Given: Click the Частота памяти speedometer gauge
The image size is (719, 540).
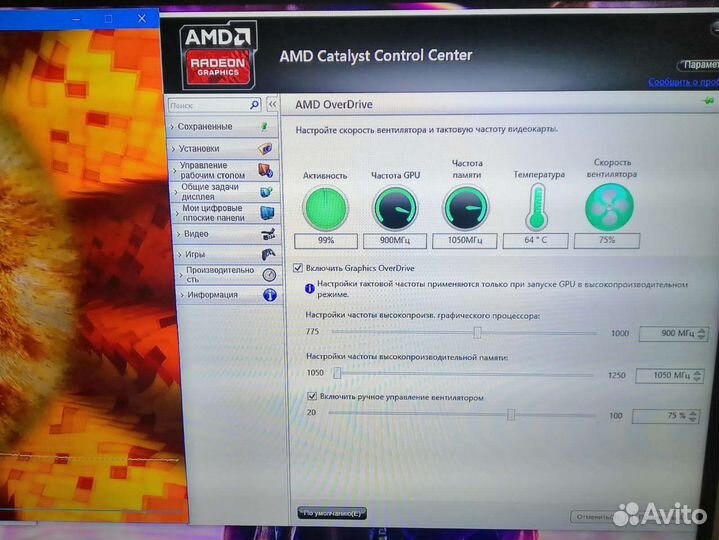Looking at the screenshot, I should pos(465,207).
